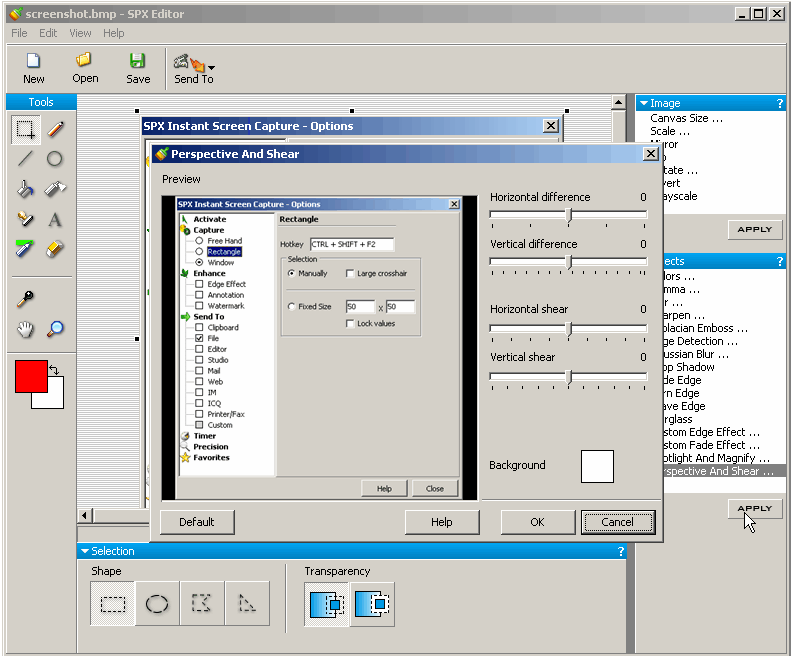Open the File menu
Screen dimensions: 794x656
19,33
